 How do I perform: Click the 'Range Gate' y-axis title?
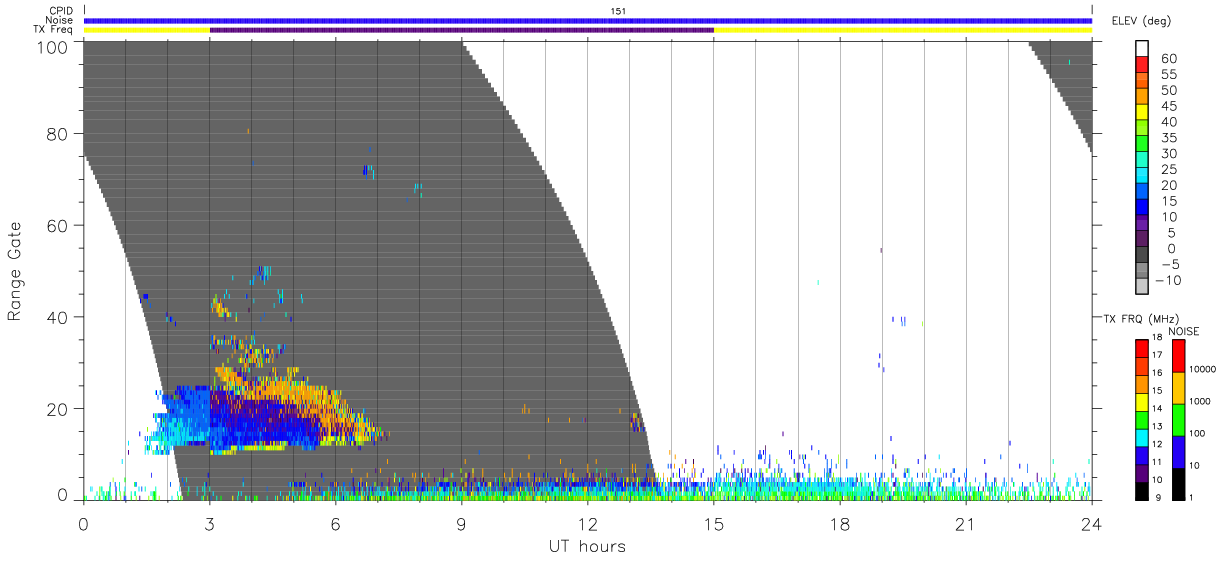tap(16, 271)
